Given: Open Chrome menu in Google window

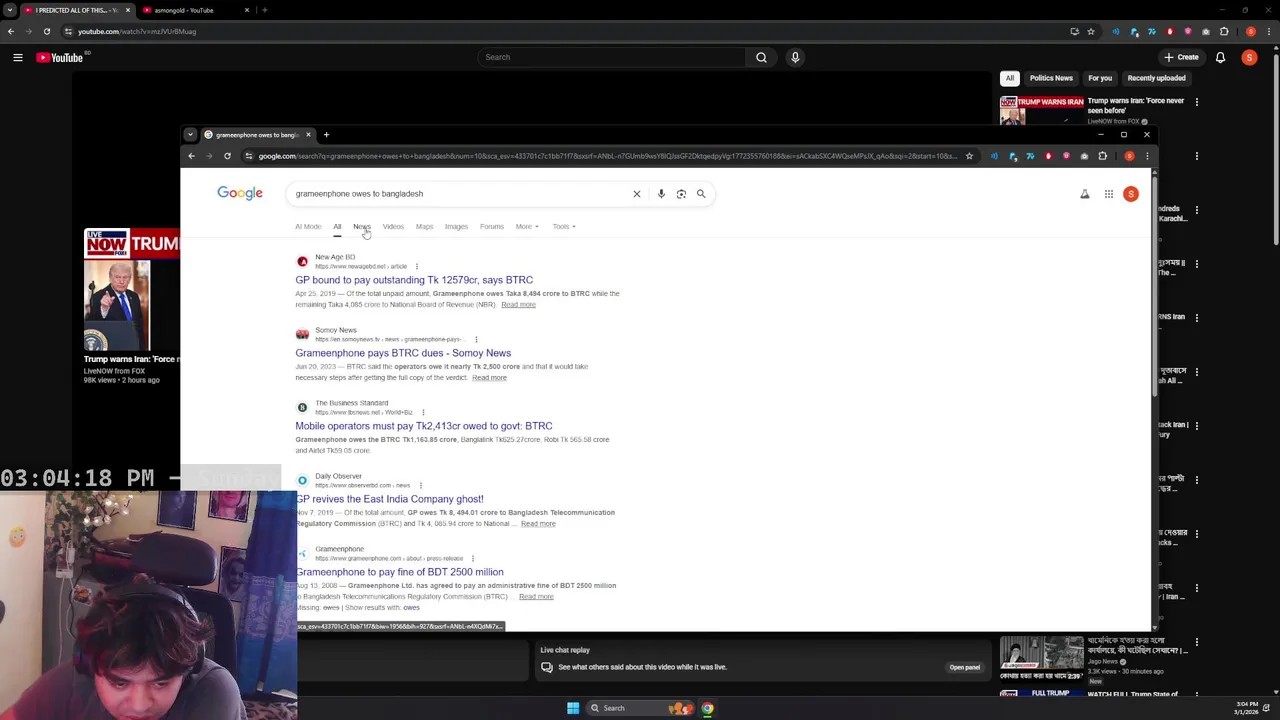Looking at the screenshot, I should (1147, 156).
